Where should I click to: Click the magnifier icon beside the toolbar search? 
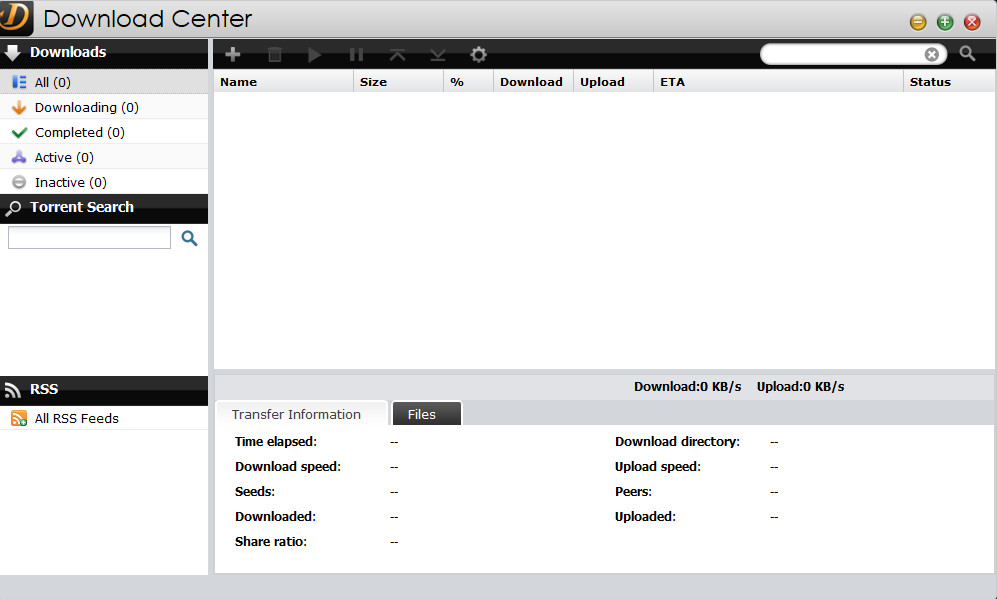[x=967, y=54]
